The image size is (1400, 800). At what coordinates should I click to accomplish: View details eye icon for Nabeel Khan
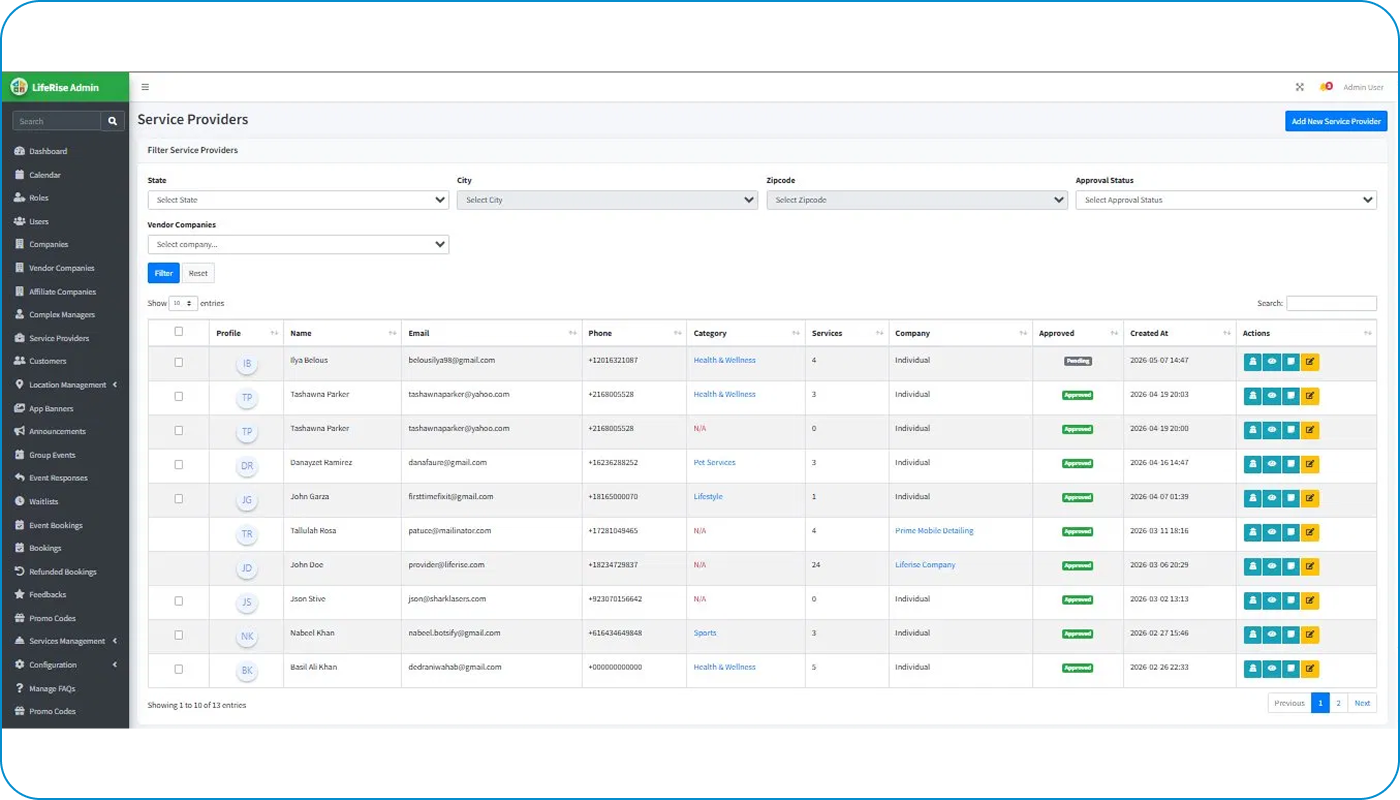[1271, 634]
